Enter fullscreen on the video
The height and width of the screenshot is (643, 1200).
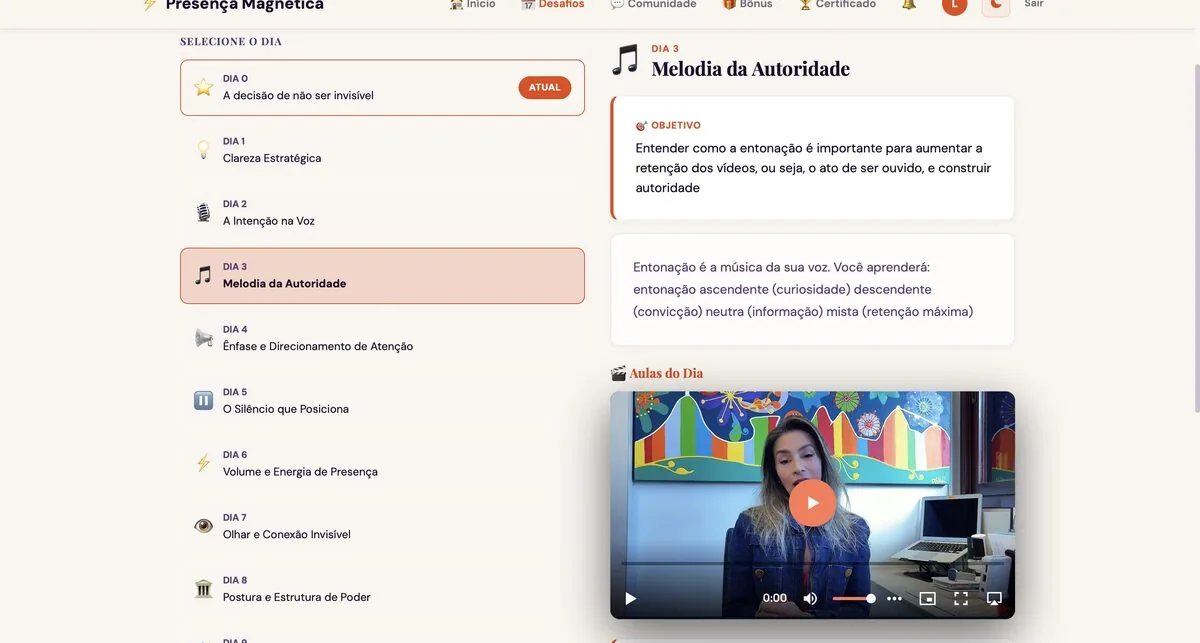(961, 598)
